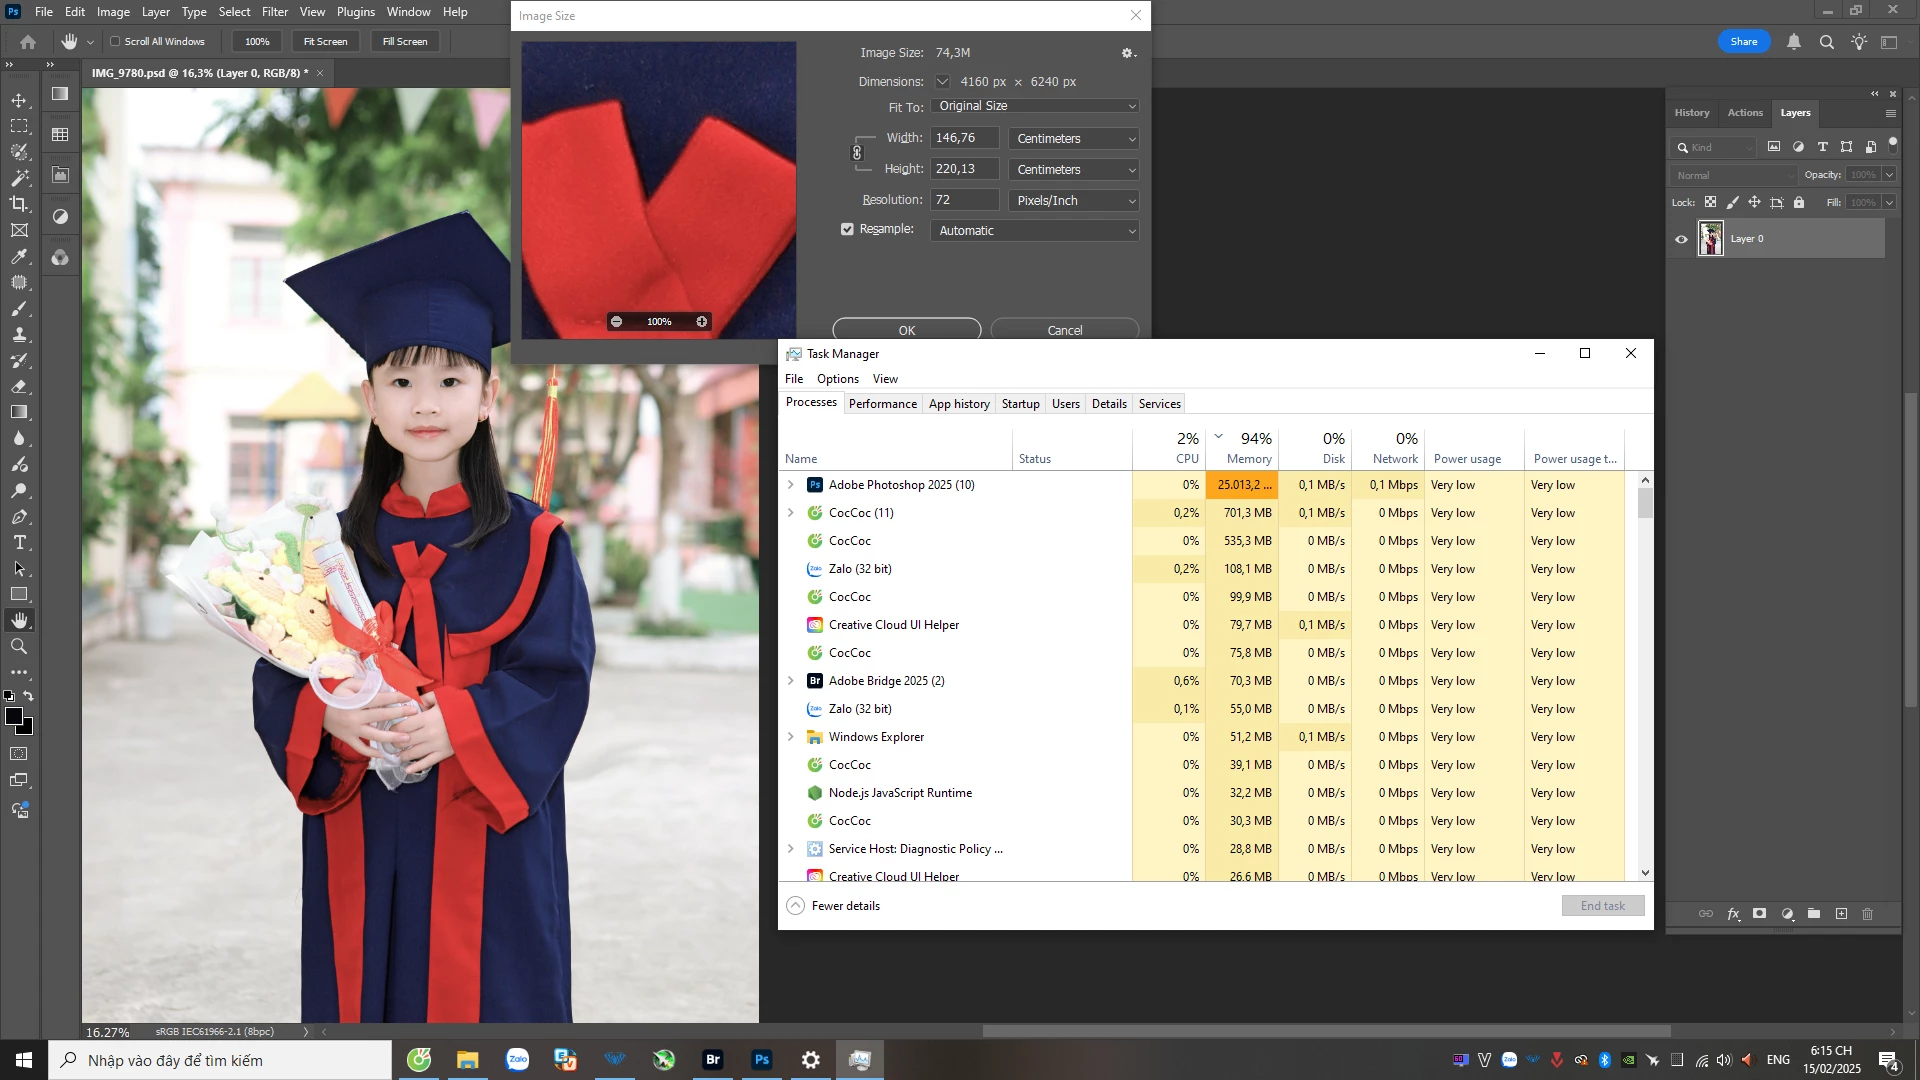Select the Clone Stamp tool
1920x1080 pixels.
click(19, 335)
